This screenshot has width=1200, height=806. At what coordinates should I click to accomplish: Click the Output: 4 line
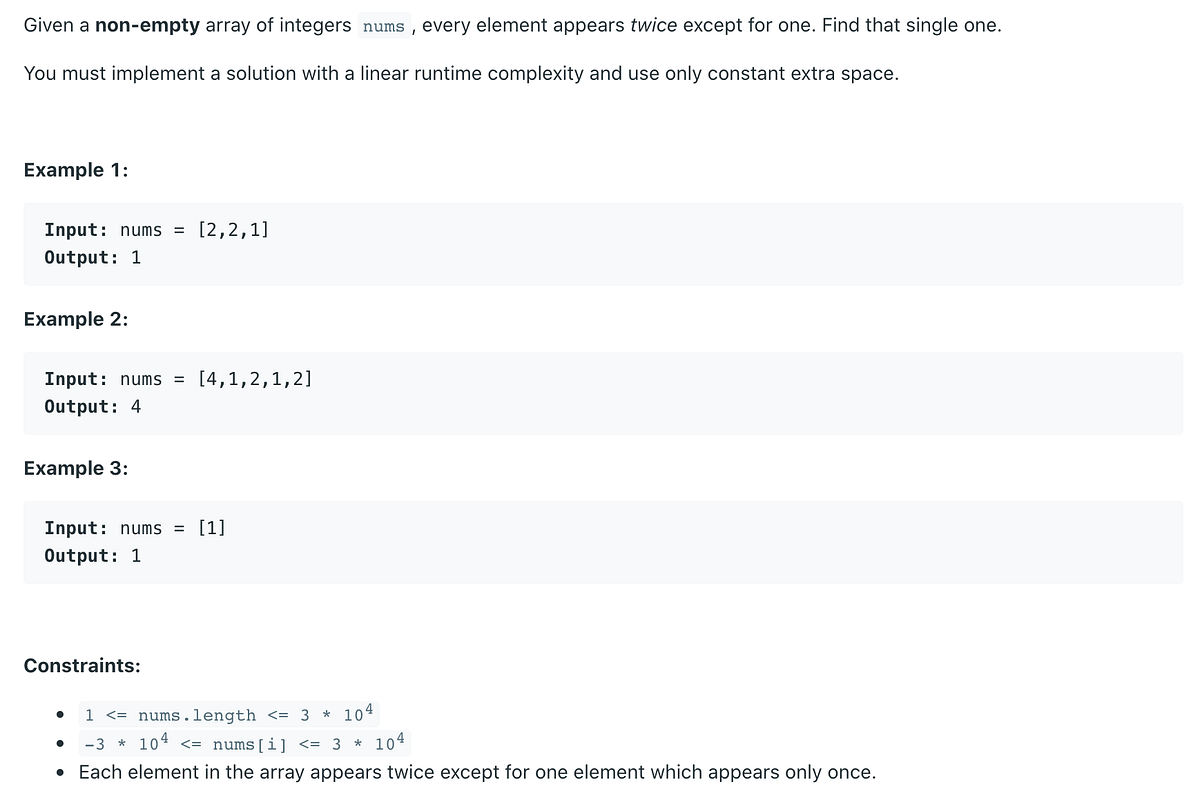pos(93,407)
